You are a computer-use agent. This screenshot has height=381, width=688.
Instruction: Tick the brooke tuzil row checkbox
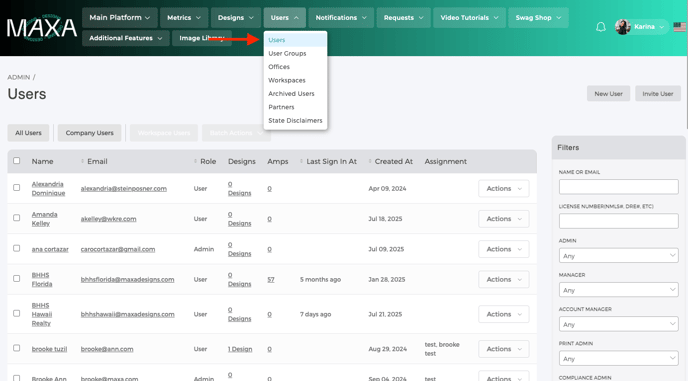pyautogui.click(x=17, y=348)
